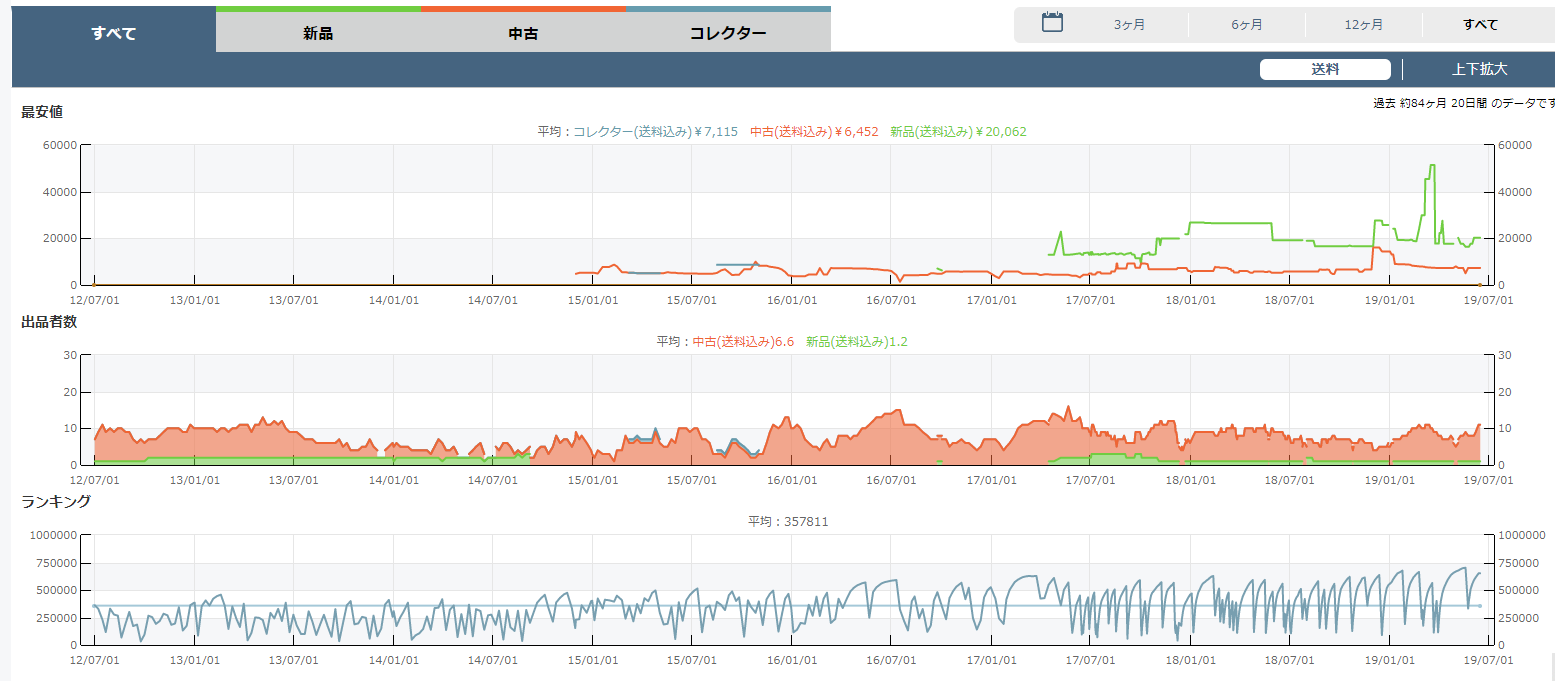Toggle 新品(送料込み) in 出品者数 legend

(x=857, y=342)
